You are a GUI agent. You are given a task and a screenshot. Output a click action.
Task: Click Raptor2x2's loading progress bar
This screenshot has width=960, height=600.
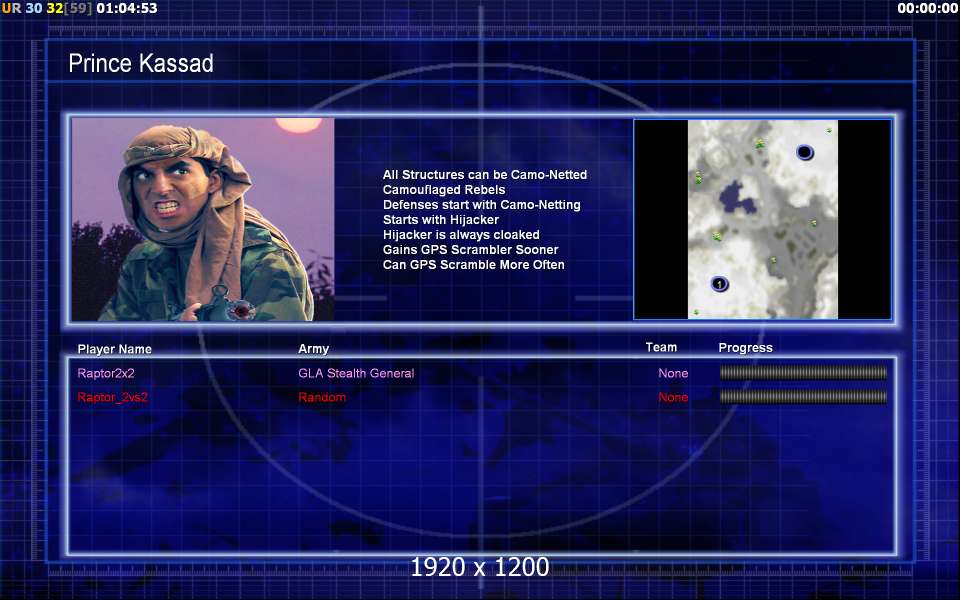(803, 372)
